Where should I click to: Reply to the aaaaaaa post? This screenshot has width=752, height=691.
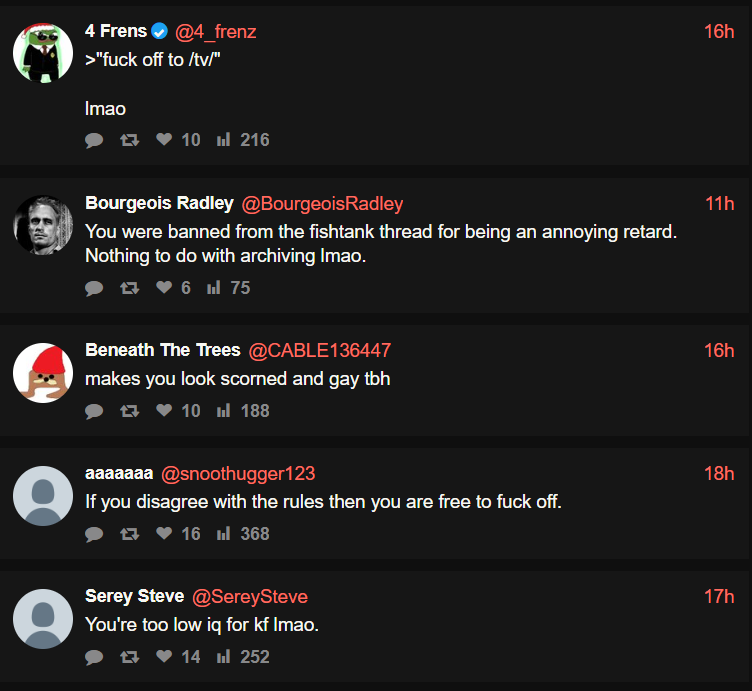point(95,535)
